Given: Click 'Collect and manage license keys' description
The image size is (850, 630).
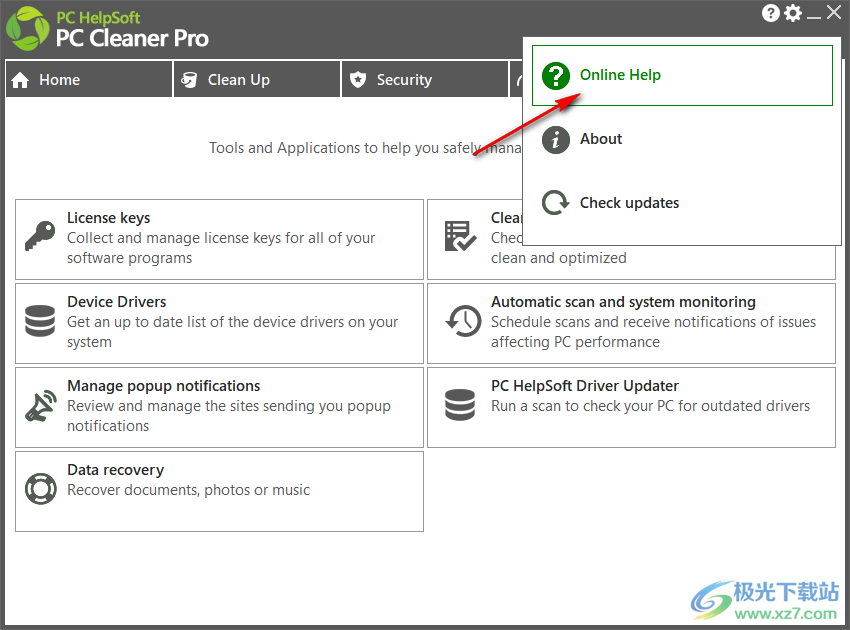Looking at the screenshot, I should 221,248.
